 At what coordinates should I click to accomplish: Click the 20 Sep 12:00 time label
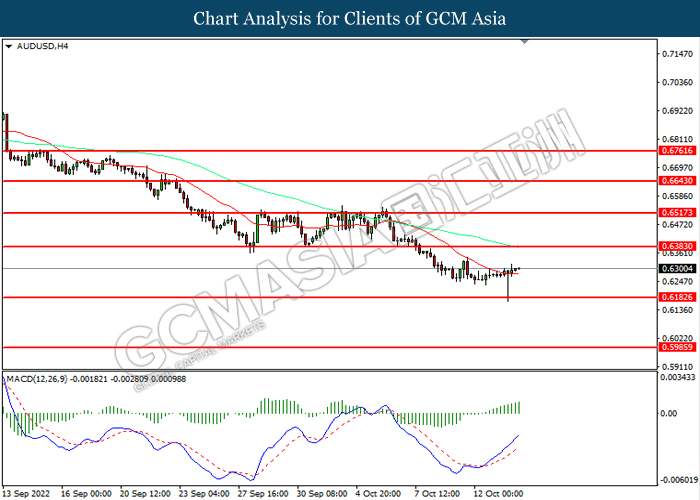(x=145, y=493)
